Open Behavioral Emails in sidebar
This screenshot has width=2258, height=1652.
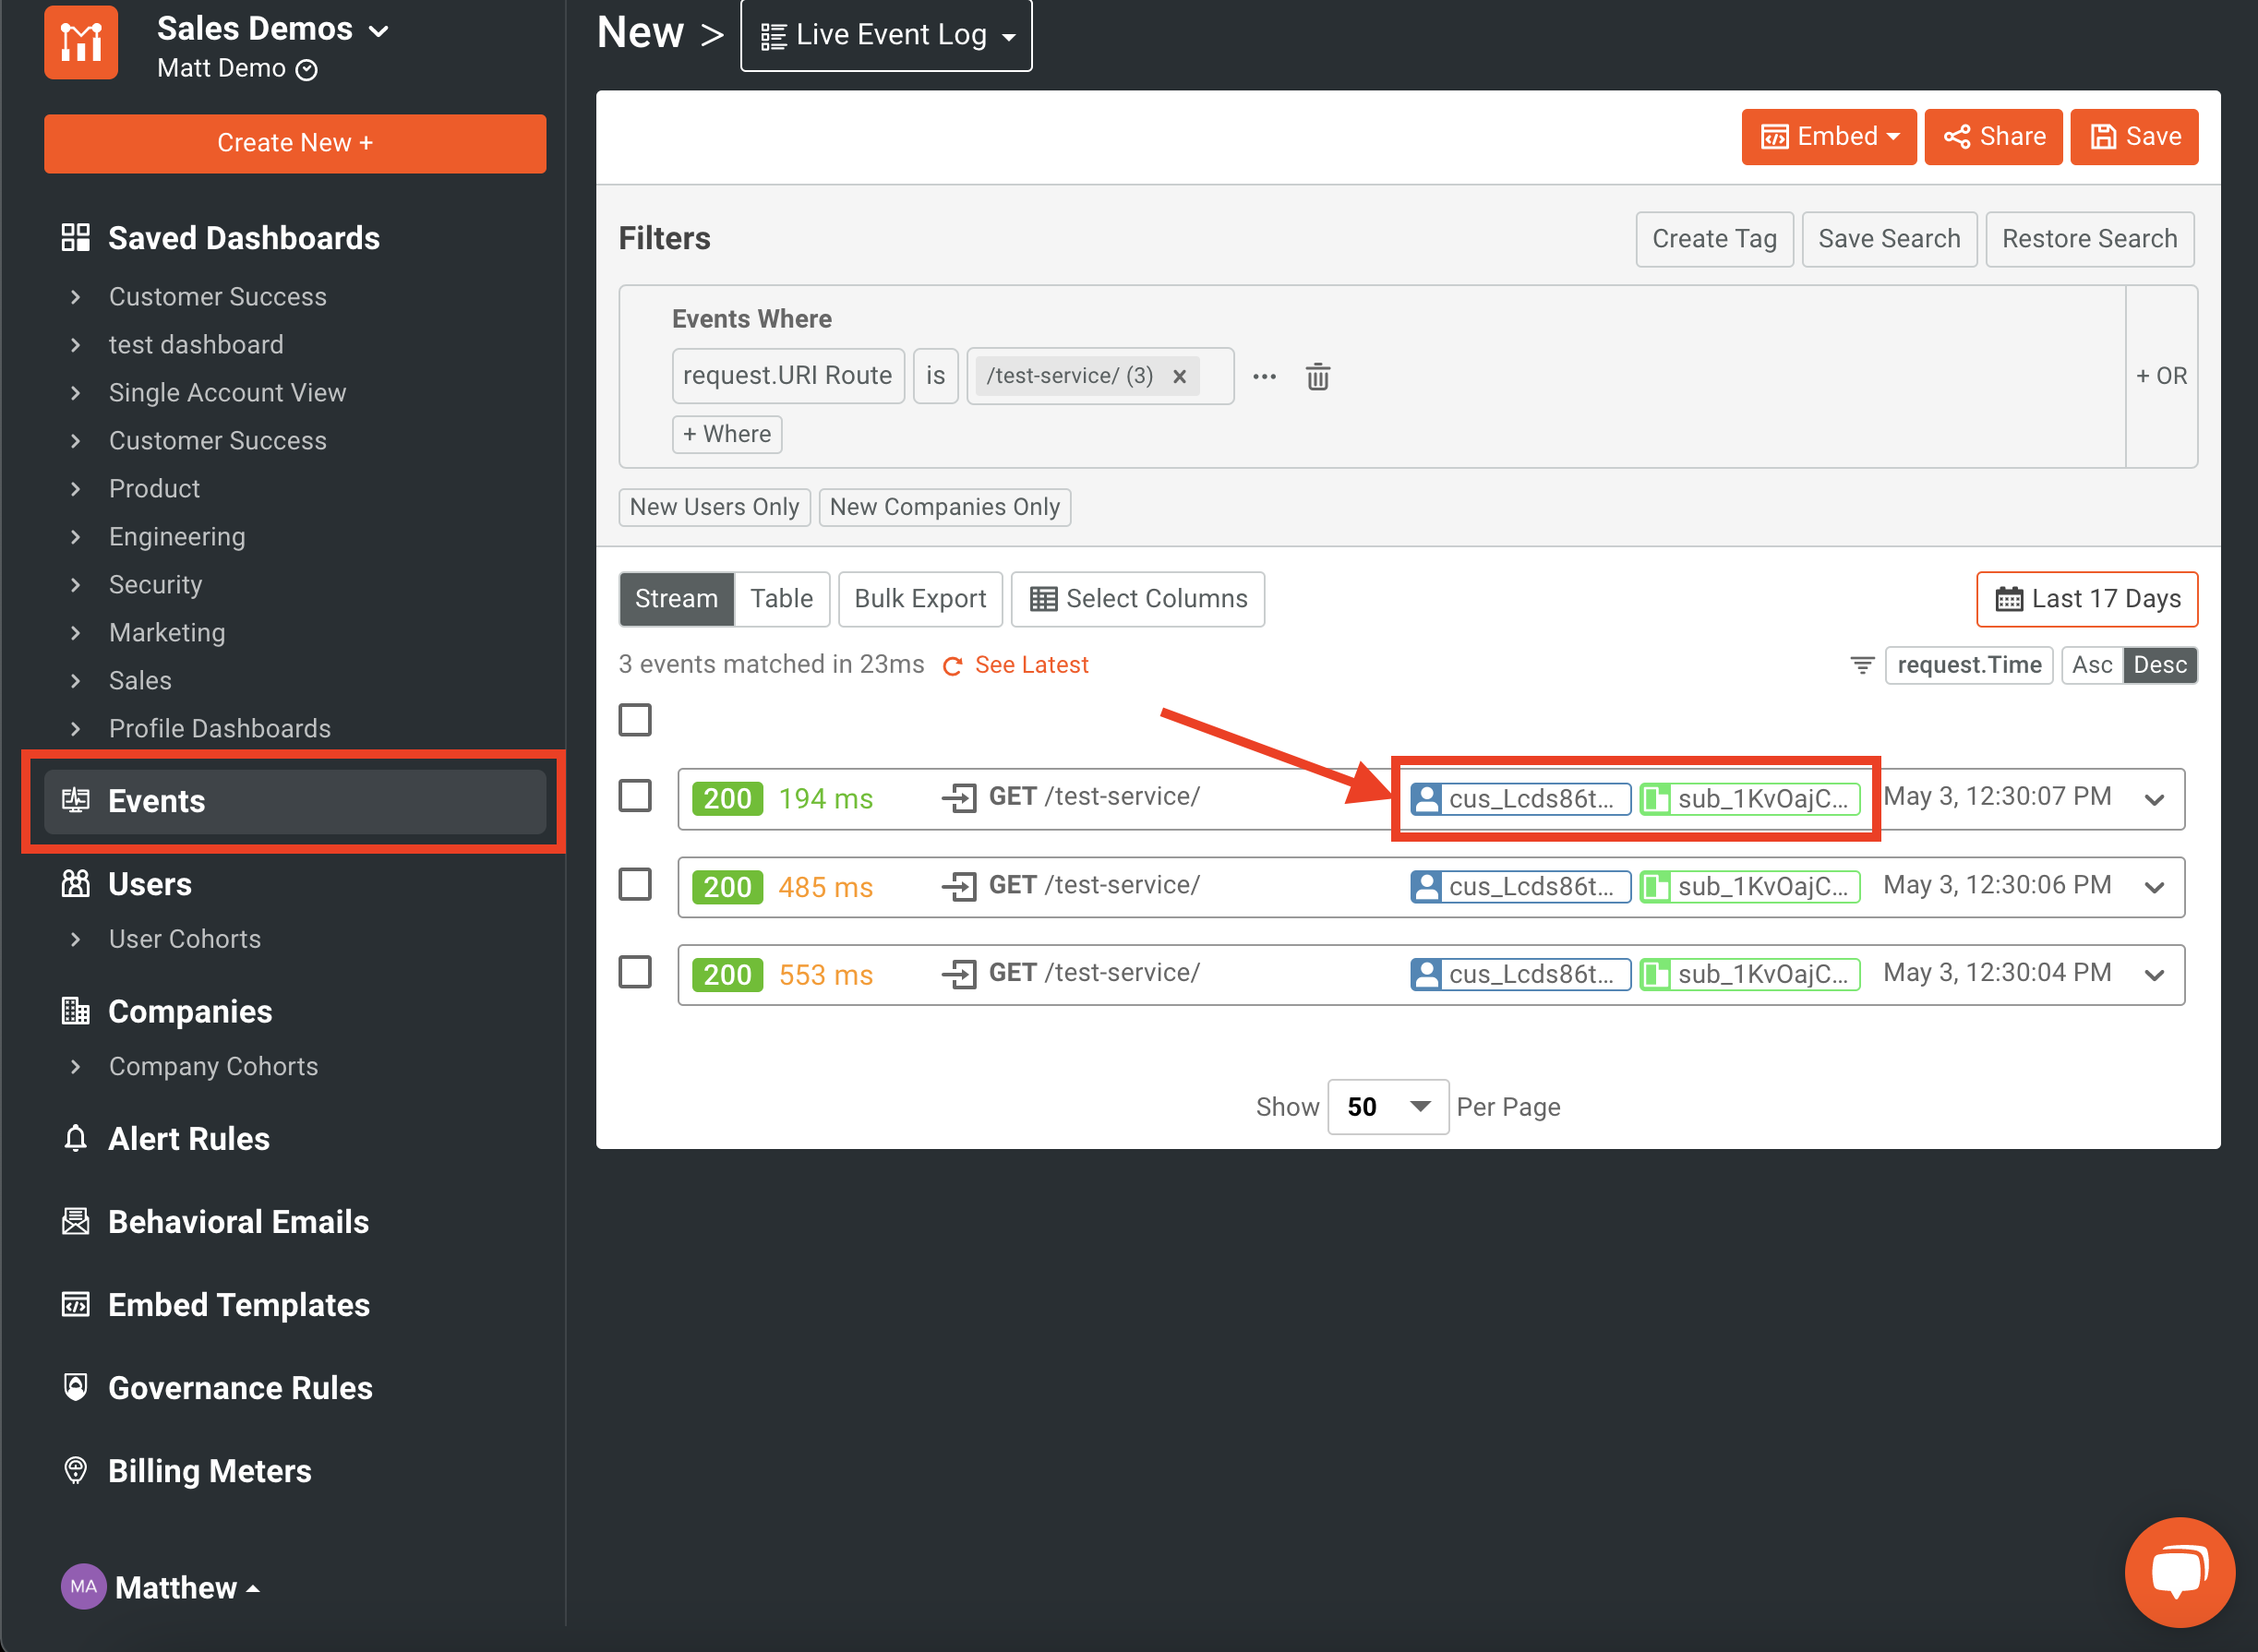238,1221
